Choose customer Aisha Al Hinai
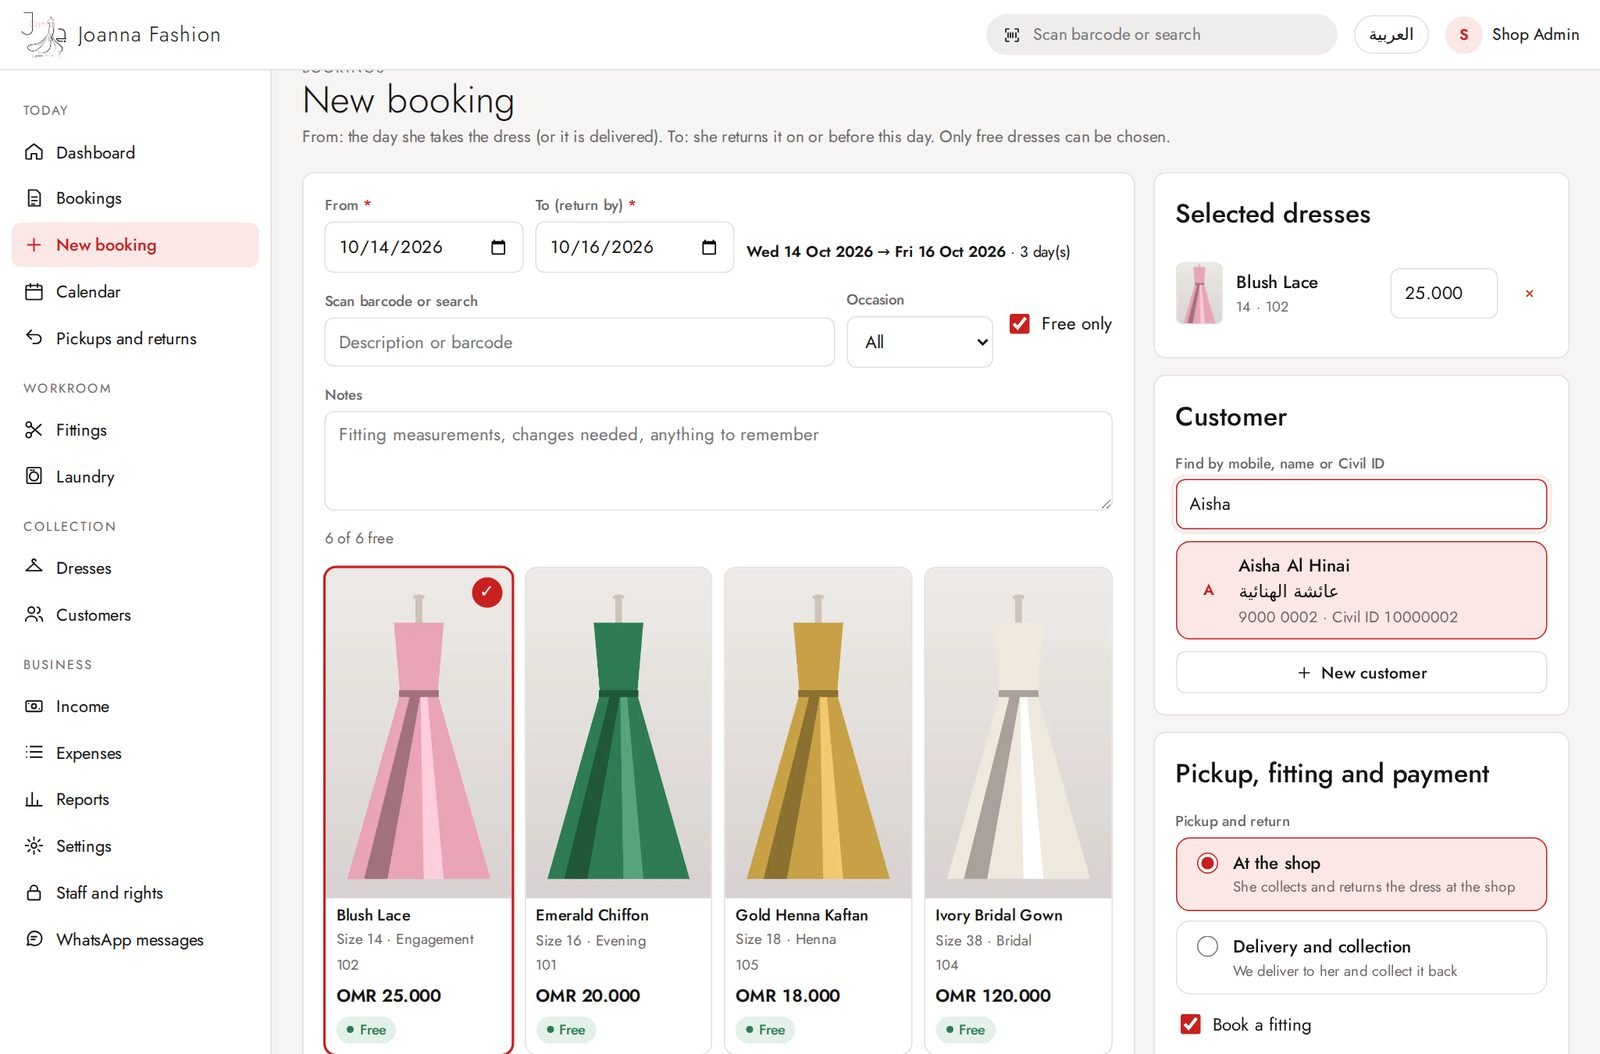This screenshot has height=1054, width=1600. tap(1361, 590)
